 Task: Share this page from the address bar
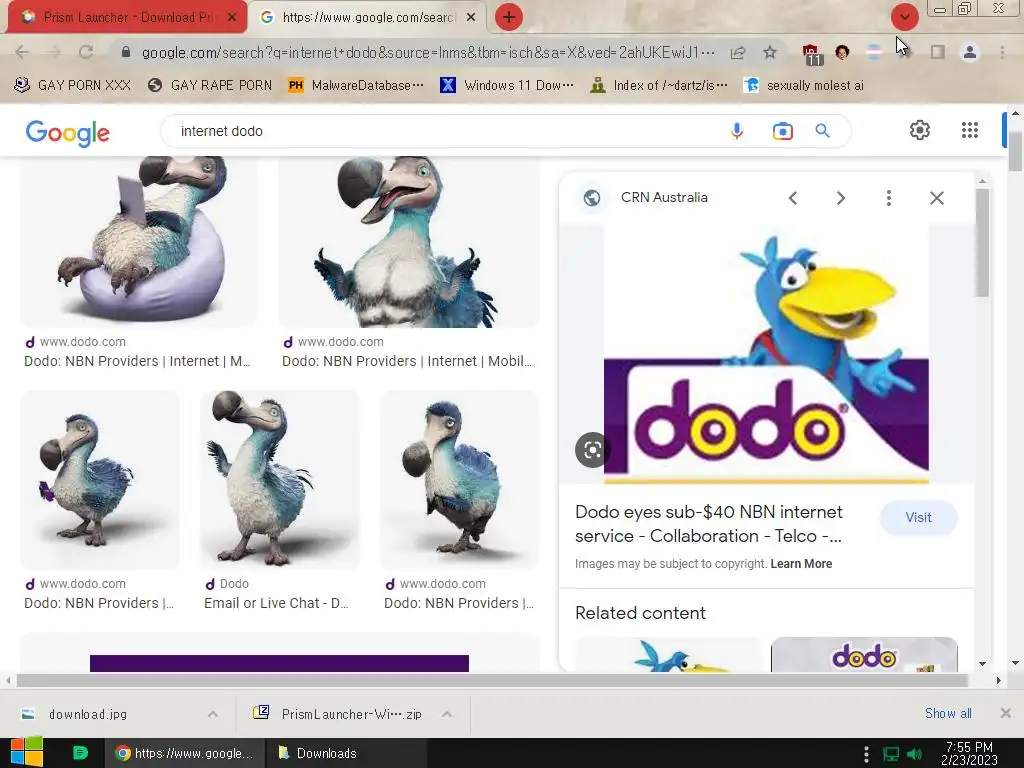coord(738,52)
